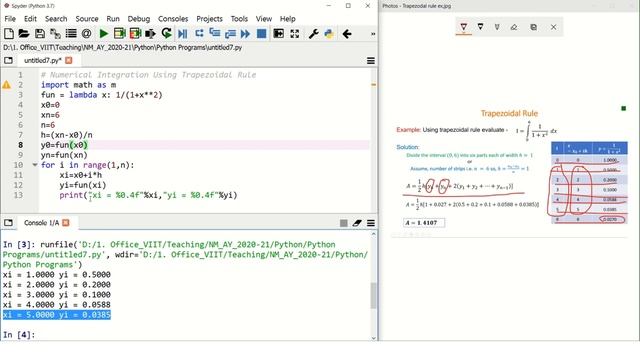The height and width of the screenshot is (360, 640).
Task: Select the eraser tool in Photos
Action: point(514,27)
